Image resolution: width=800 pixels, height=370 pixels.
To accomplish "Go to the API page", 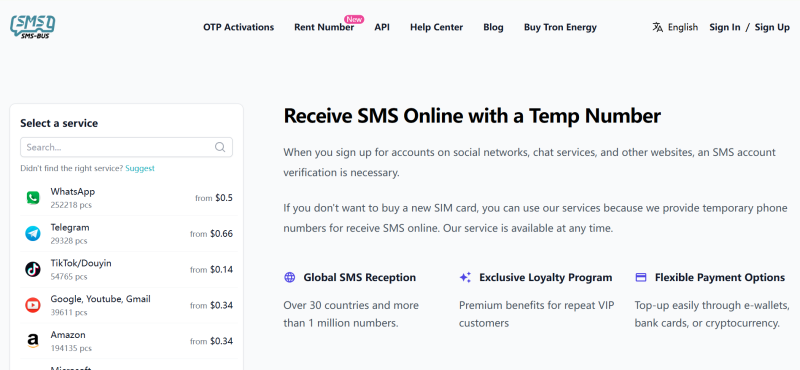I will [382, 28].
